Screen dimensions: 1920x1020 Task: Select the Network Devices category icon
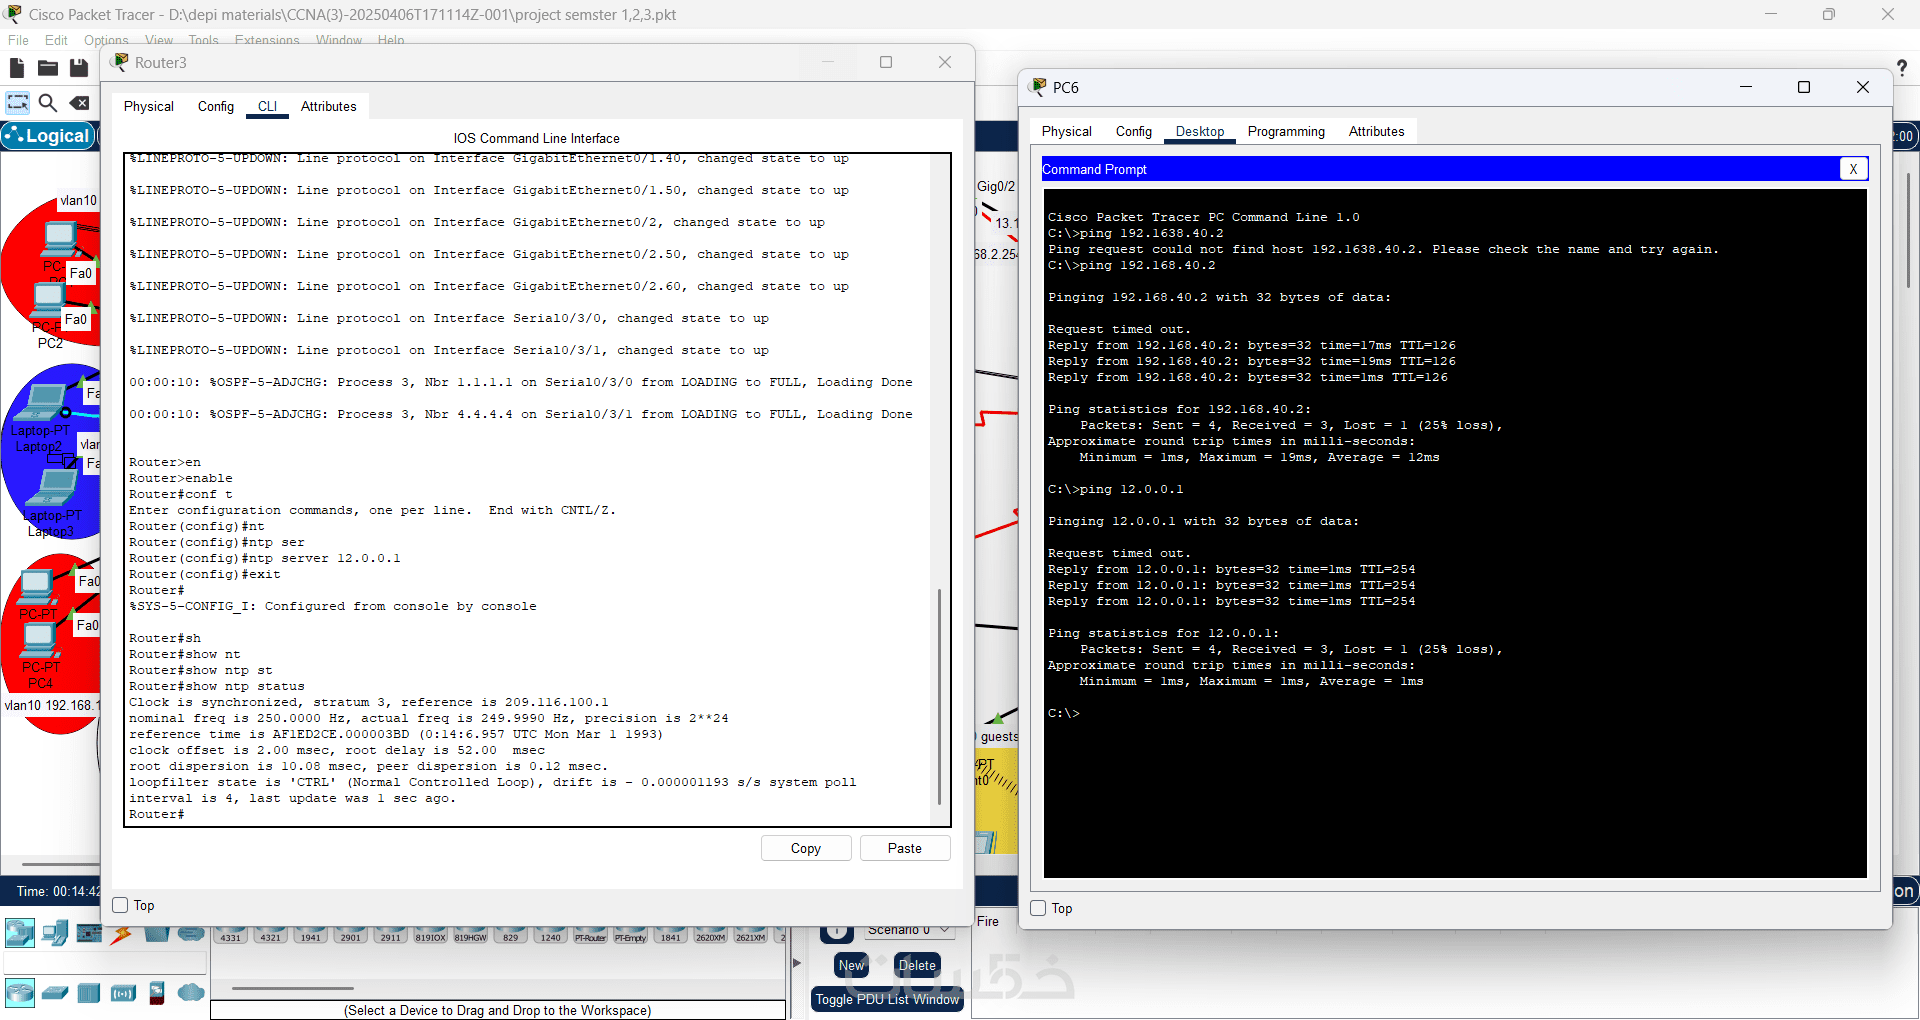tap(20, 933)
